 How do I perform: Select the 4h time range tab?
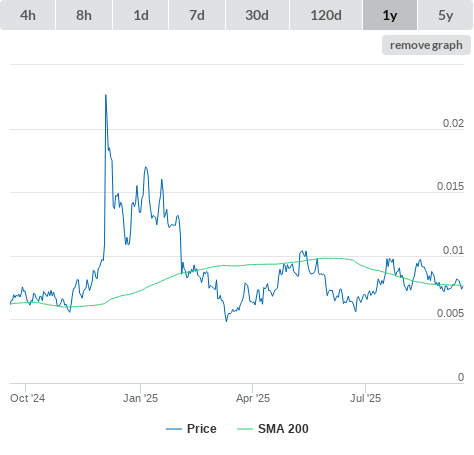click(28, 15)
